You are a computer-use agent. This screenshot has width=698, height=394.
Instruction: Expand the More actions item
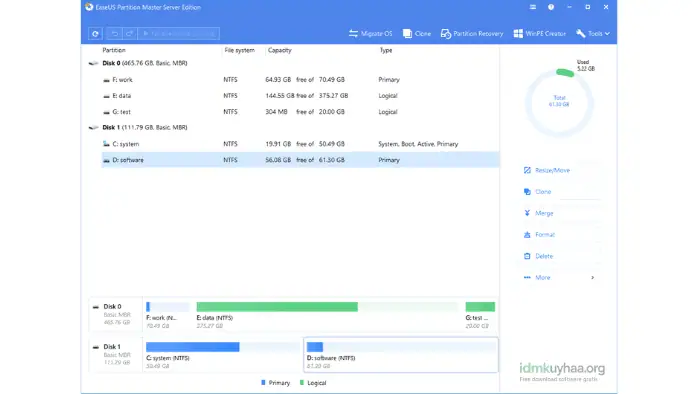point(560,277)
